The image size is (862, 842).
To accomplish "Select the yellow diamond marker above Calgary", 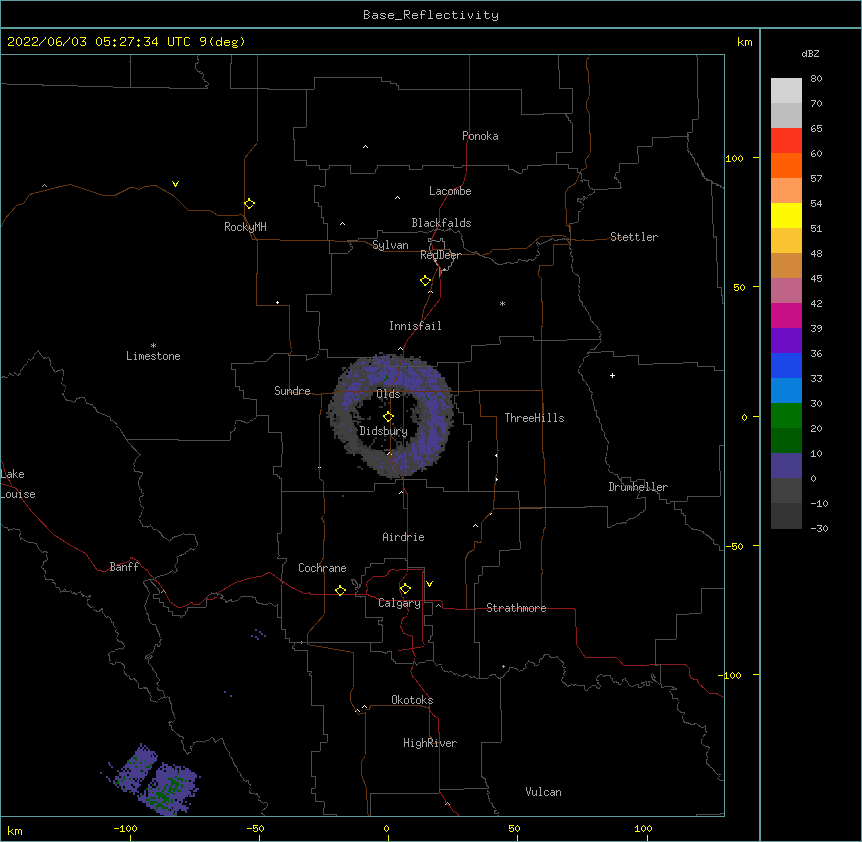I will click(405, 589).
